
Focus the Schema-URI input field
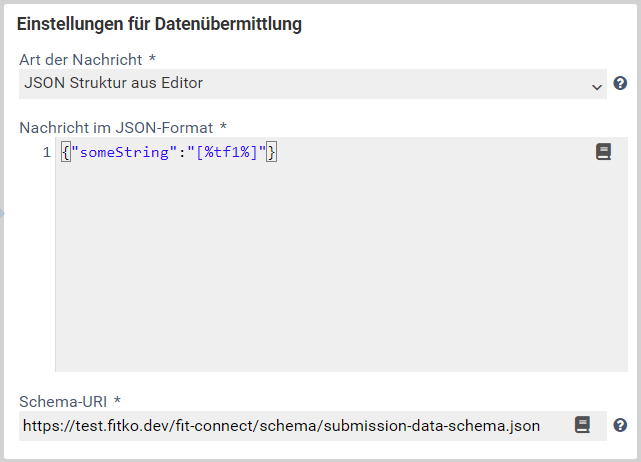[x=313, y=426]
